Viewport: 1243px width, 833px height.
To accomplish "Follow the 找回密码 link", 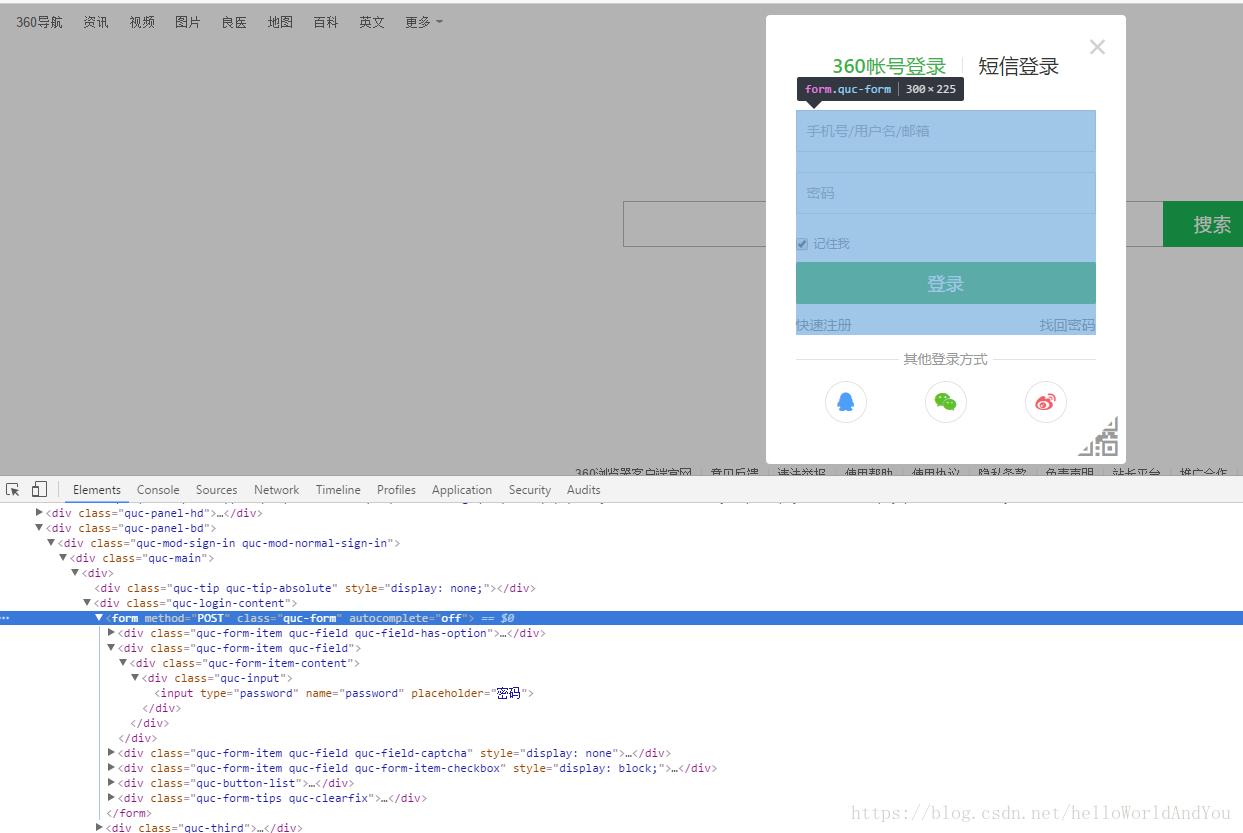I will point(1068,325).
